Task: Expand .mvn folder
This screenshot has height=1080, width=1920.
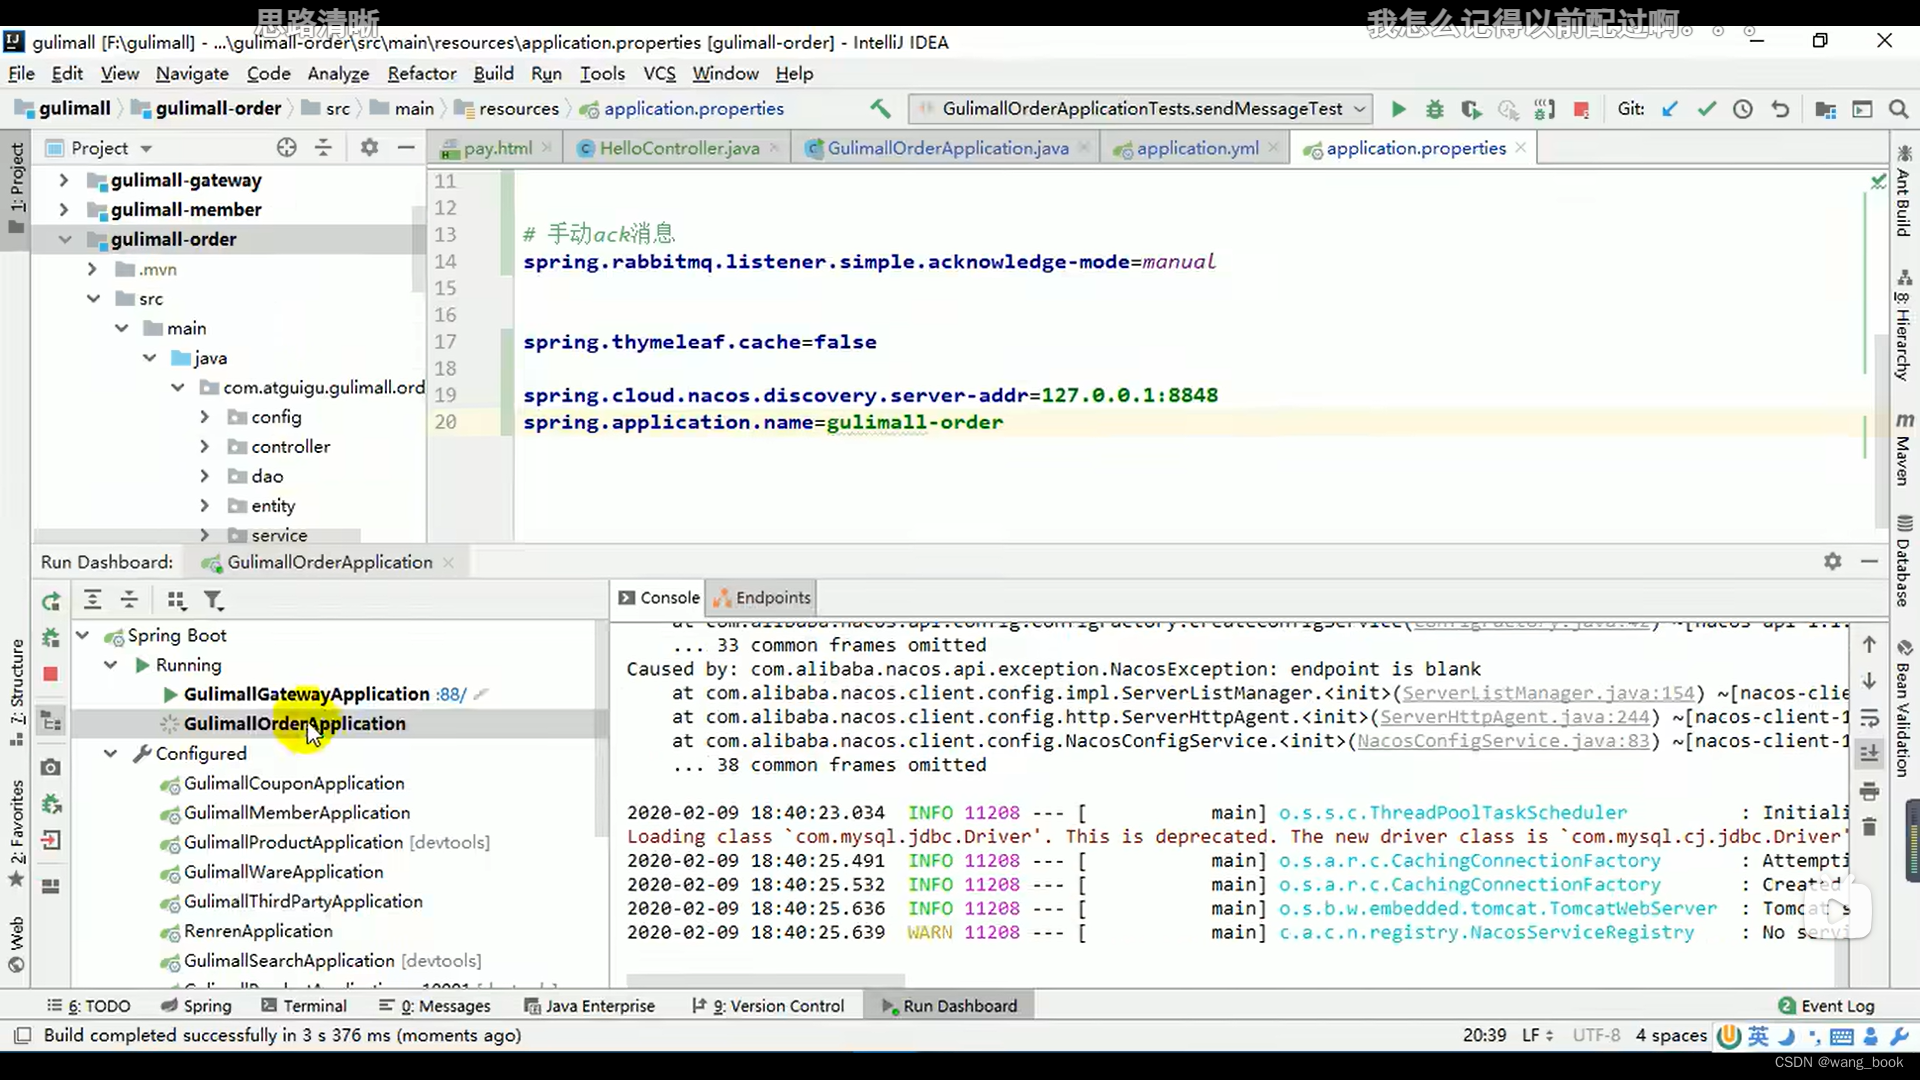Action: 92,269
